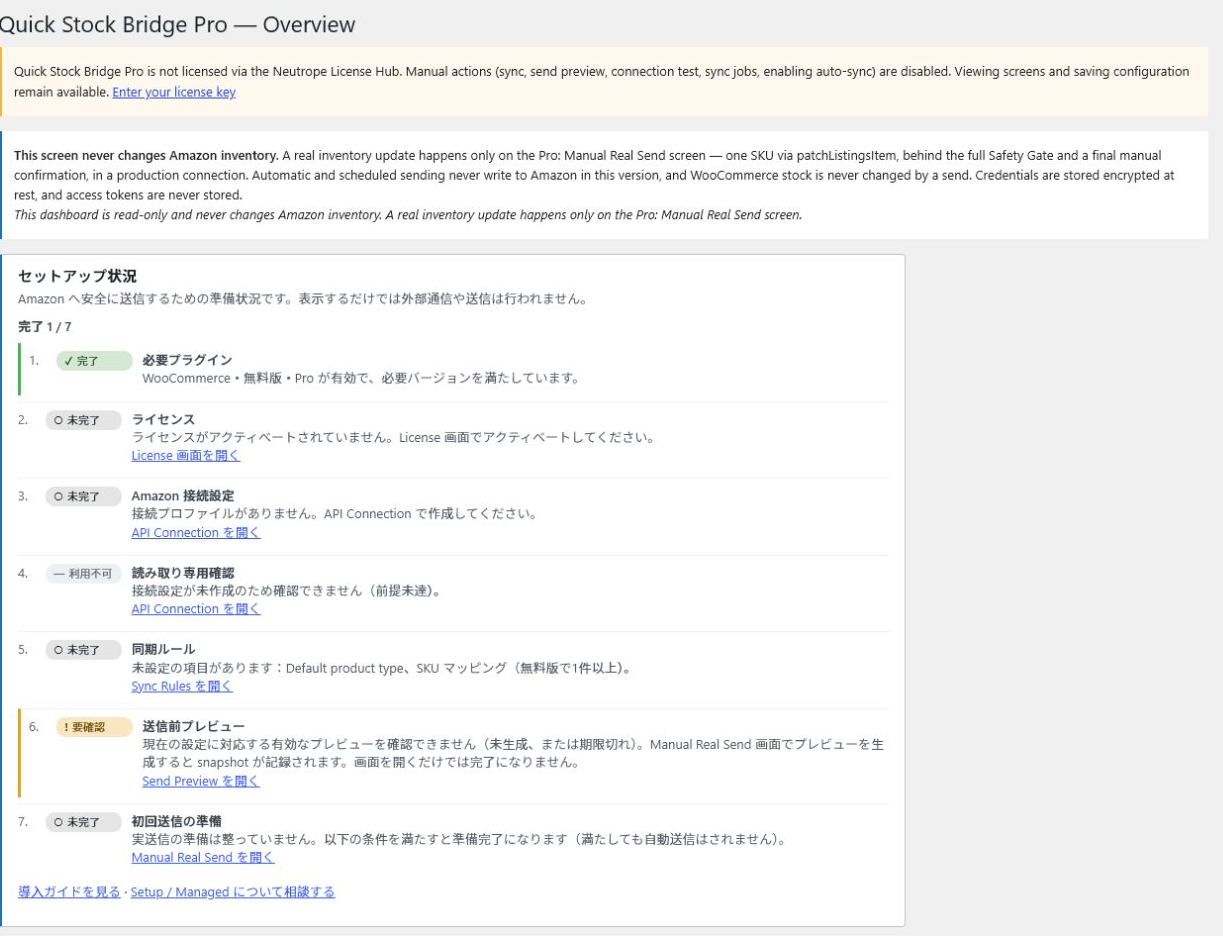Viewport: 1223px width, 936px height.
Task: Click the 接続プロファイルがありません description text
Action: (x=335, y=514)
